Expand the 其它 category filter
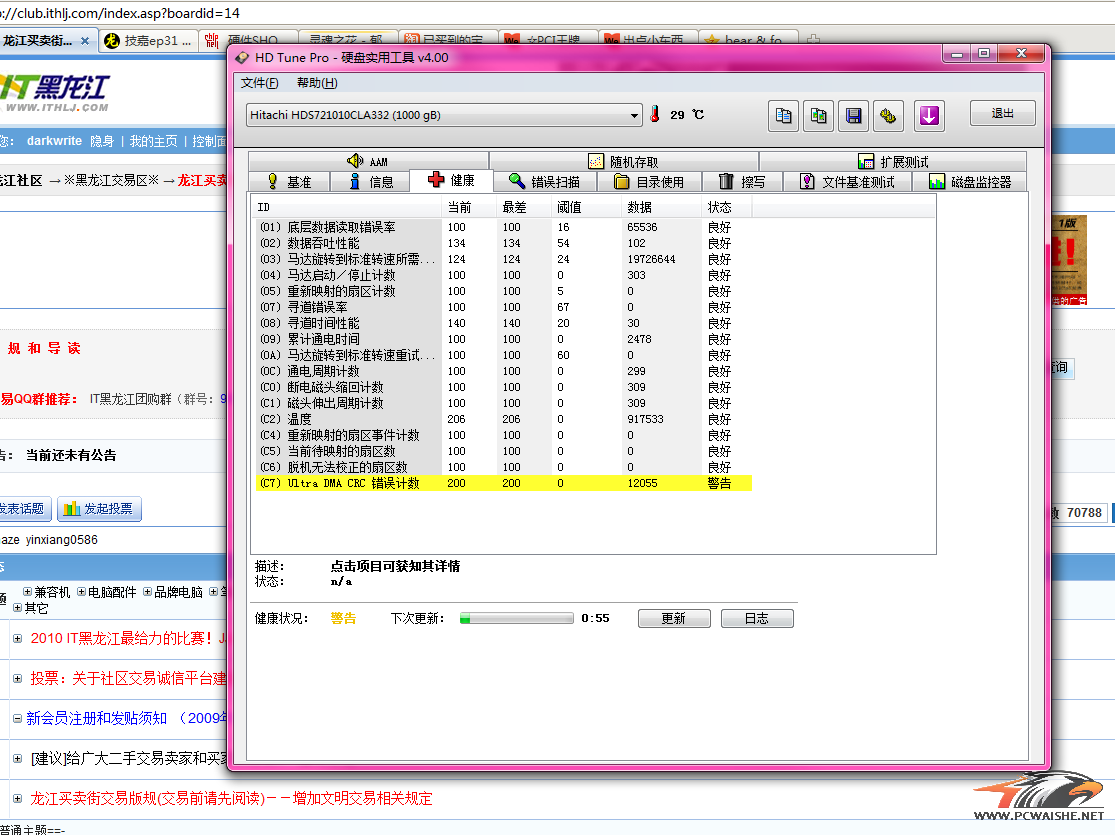 pyautogui.click(x=18, y=607)
